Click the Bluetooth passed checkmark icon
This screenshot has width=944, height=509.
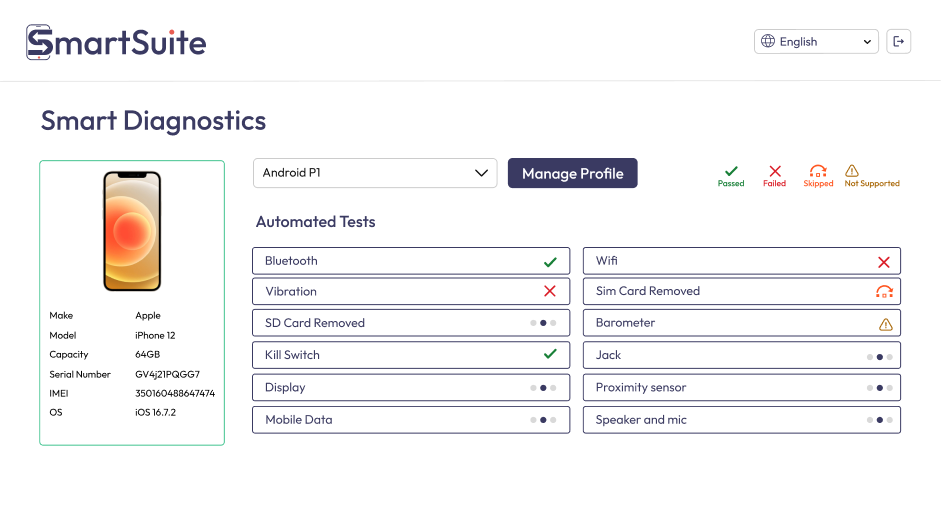pyautogui.click(x=550, y=262)
